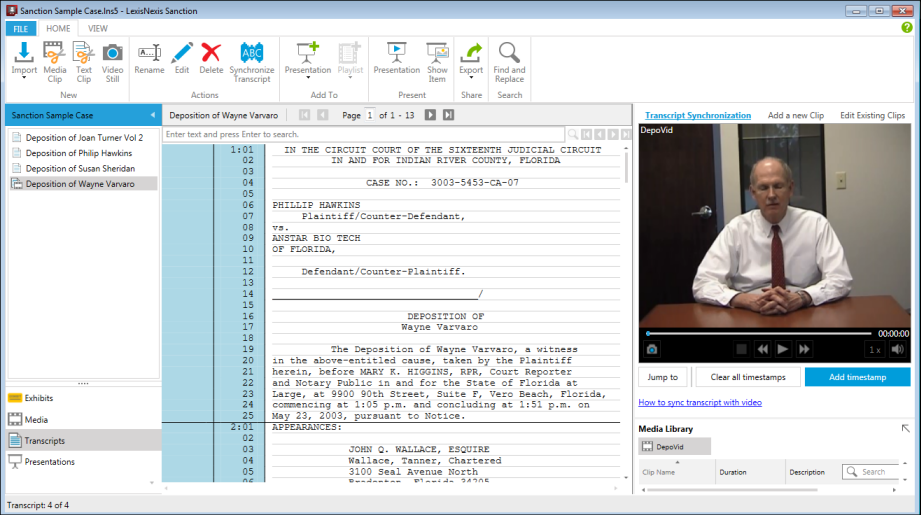
Task: Click the Add timestamp button
Action: 858,377
